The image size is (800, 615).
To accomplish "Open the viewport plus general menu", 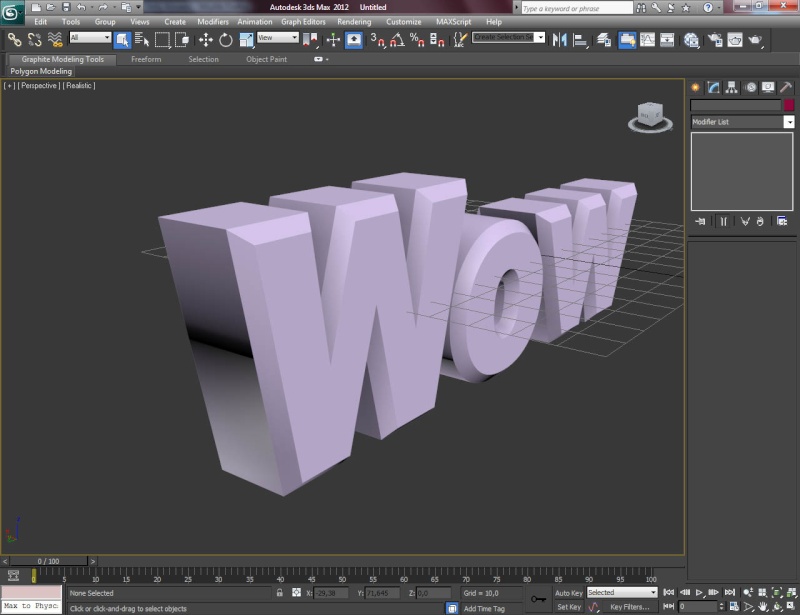I will pos(9,86).
